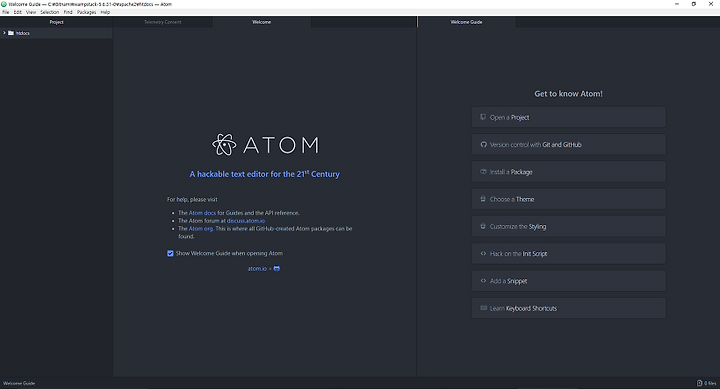The width and height of the screenshot is (720, 389).
Task: Expand the Customize the Styling card
Action: (568, 226)
